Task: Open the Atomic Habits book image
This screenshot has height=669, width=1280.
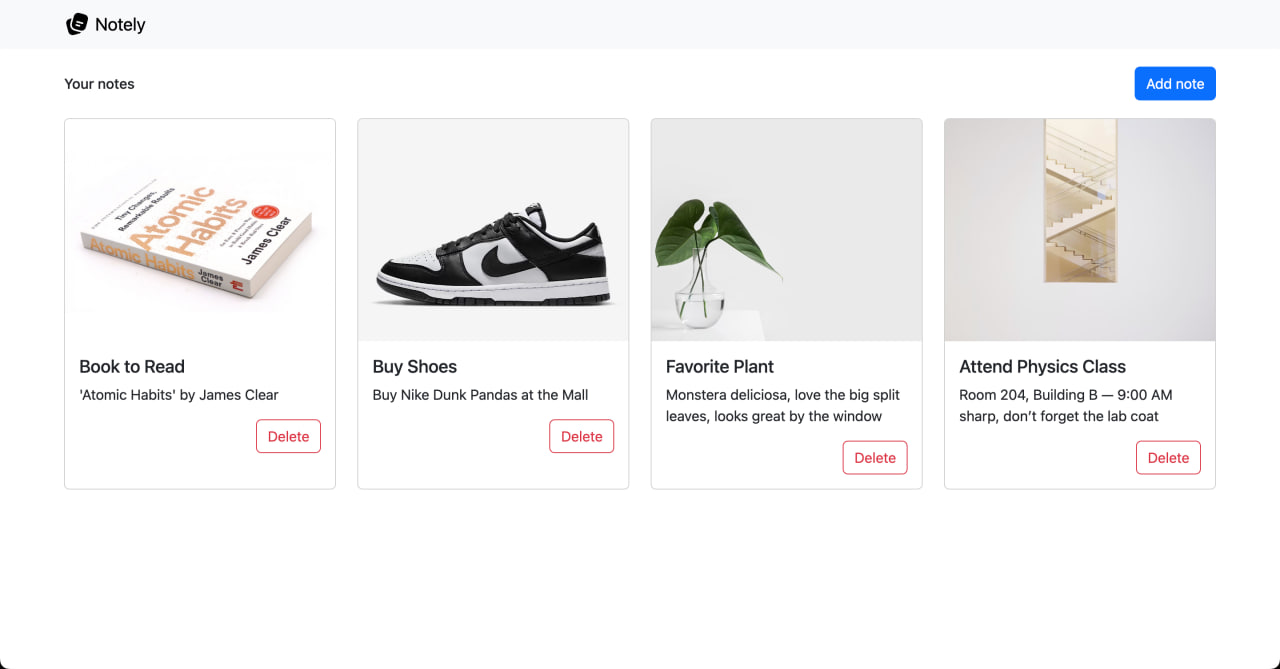Action: tap(200, 230)
